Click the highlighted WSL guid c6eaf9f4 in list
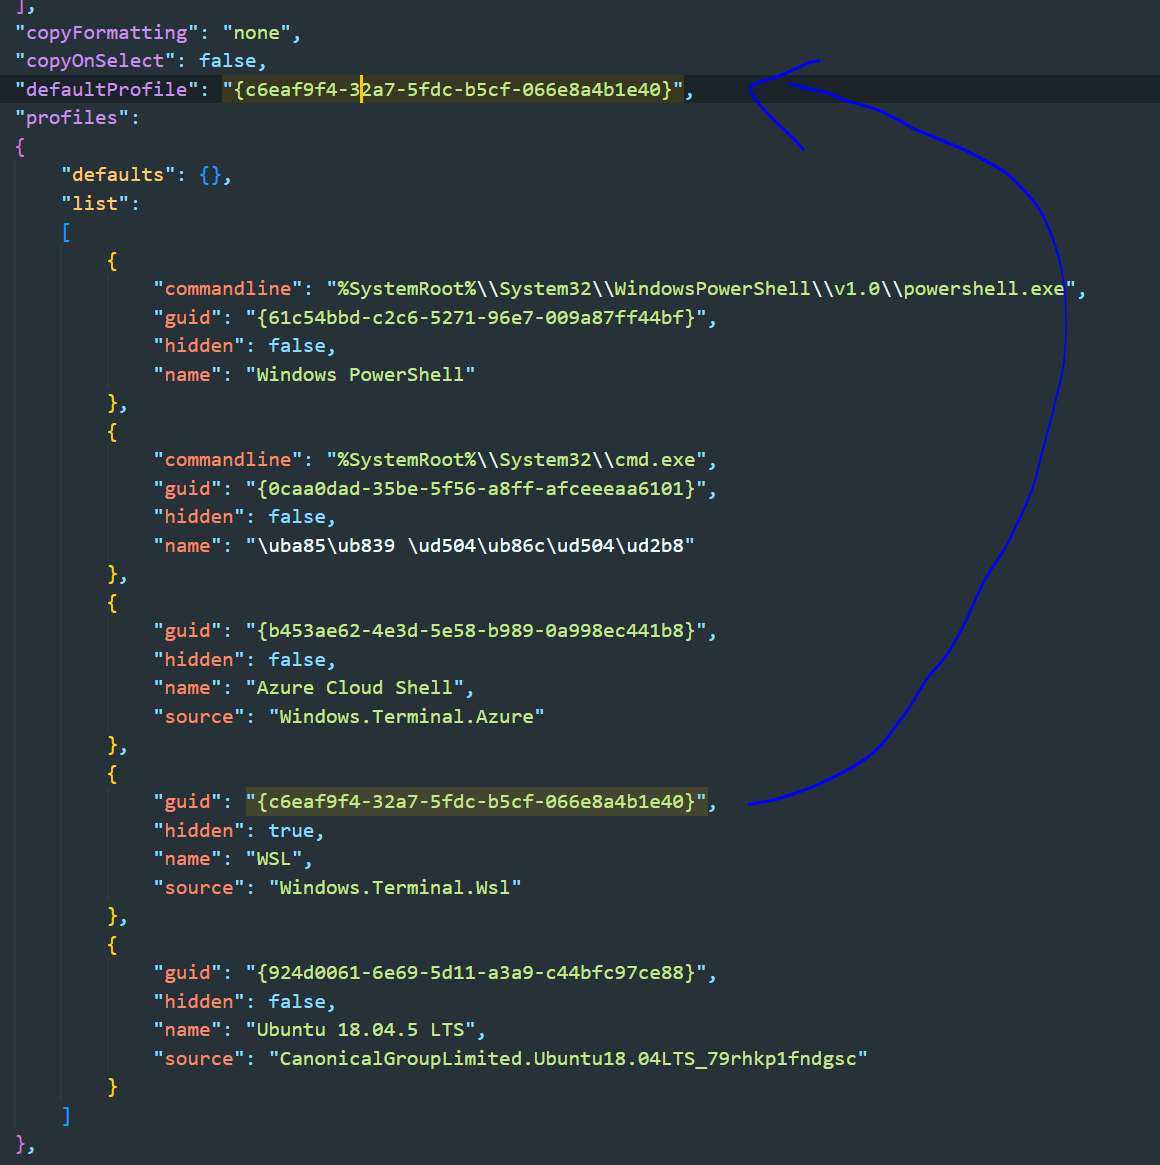The image size is (1160, 1165). click(x=476, y=802)
